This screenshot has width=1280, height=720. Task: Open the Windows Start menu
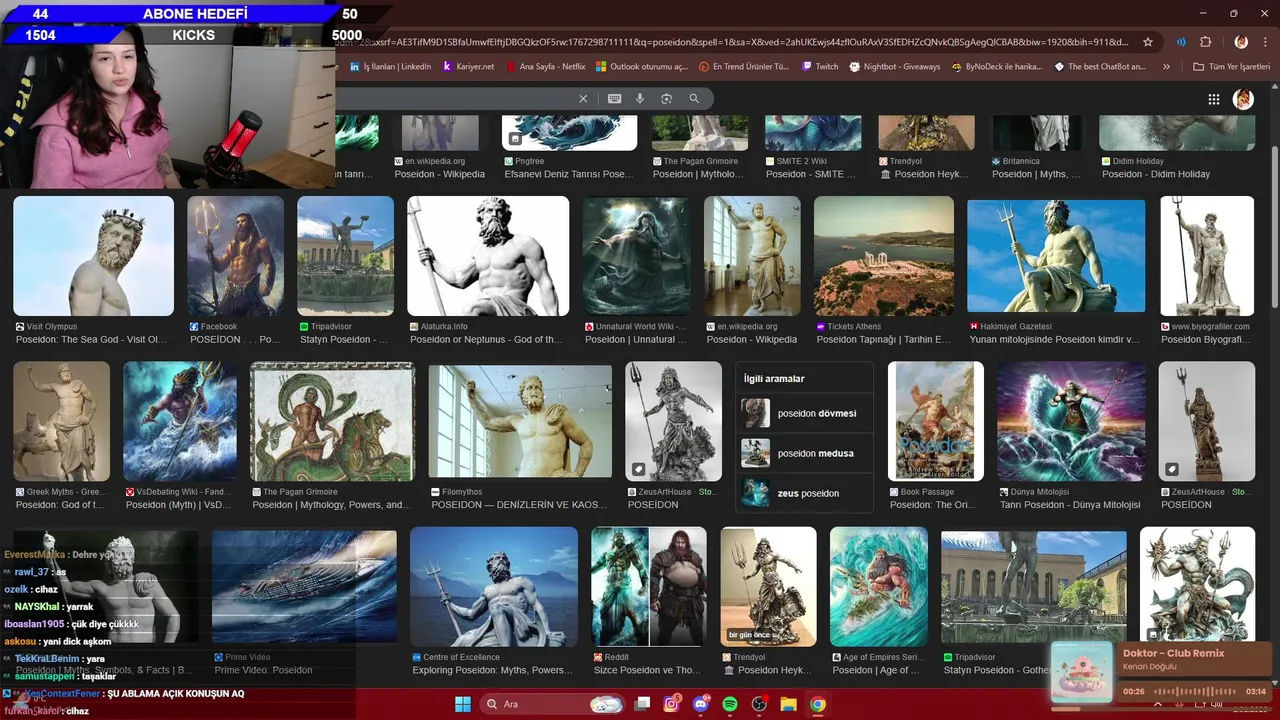click(x=463, y=704)
